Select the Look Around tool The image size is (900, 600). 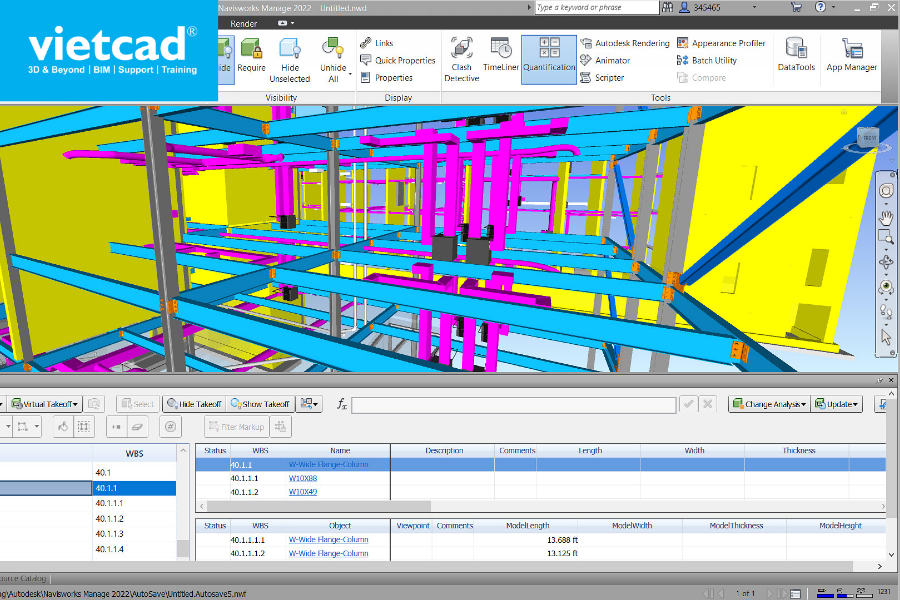(x=887, y=287)
